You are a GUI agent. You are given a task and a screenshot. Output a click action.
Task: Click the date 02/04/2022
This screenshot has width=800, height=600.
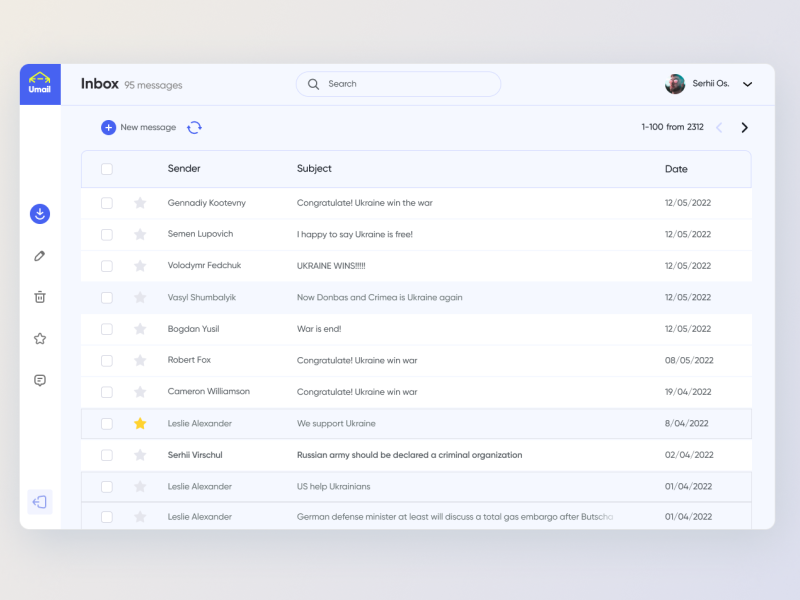pos(689,455)
